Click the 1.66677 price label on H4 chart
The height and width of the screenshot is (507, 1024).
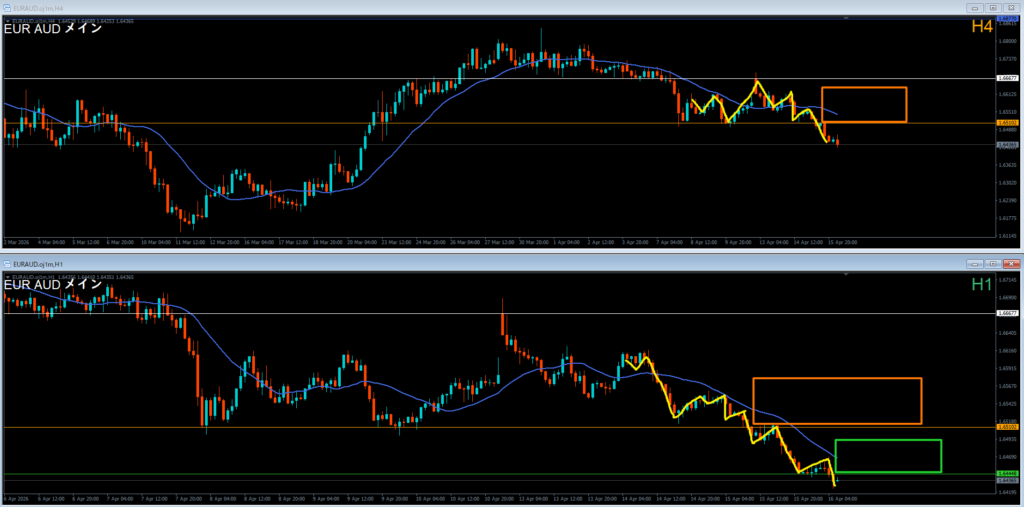(x=1007, y=77)
